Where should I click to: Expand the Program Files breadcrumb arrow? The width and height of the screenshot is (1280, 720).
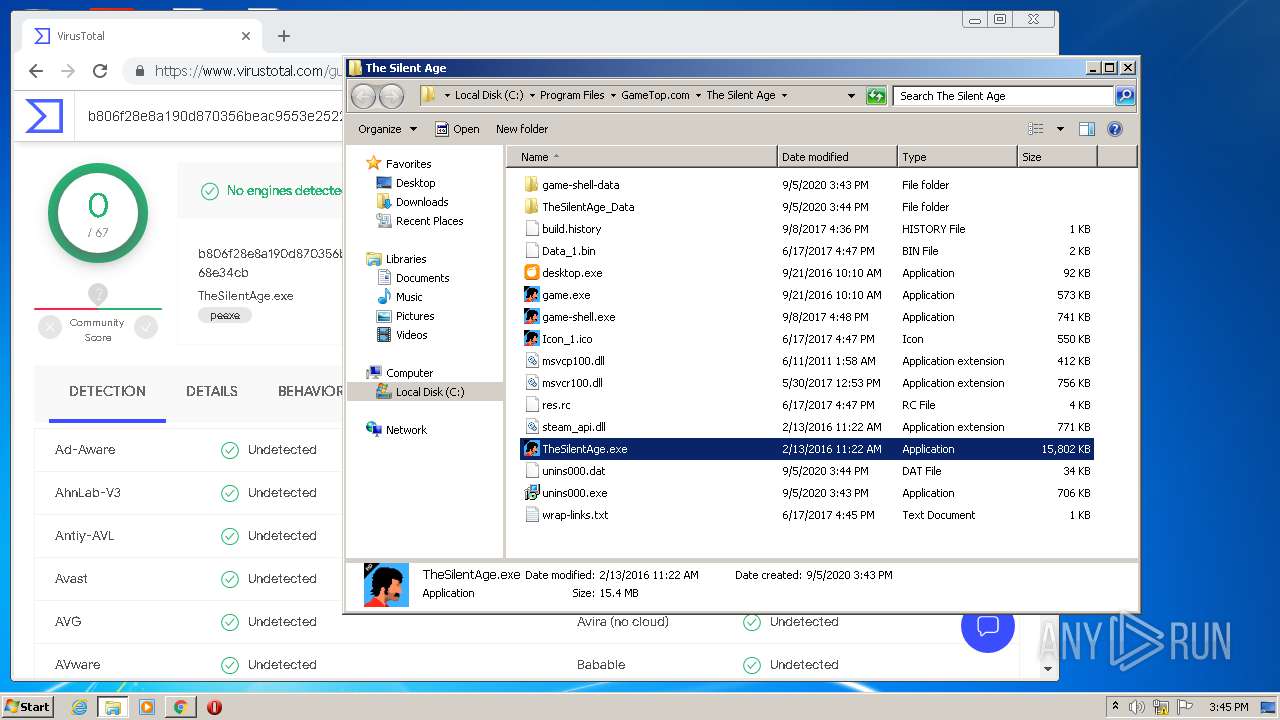coord(613,96)
